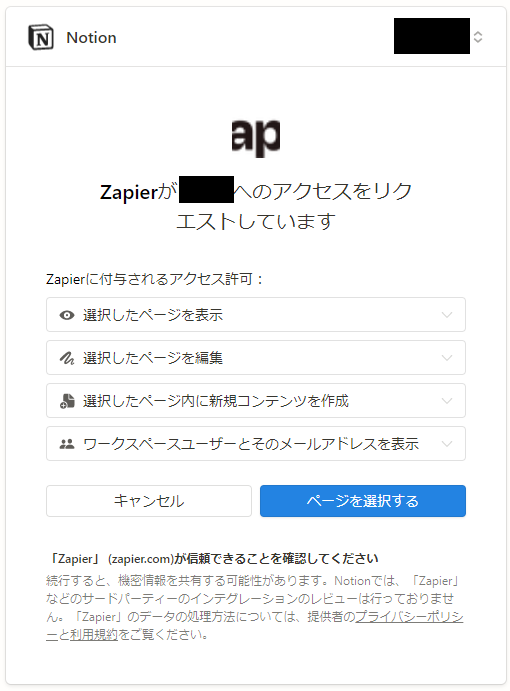Expand the 新規コンテンツを作成 permission chevron
The image size is (510, 691).
tap(447, 401)
